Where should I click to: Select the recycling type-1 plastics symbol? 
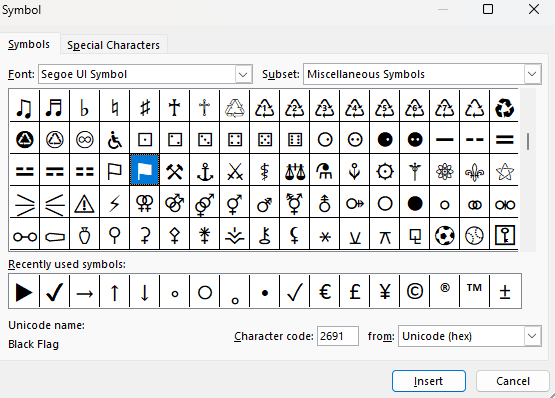[264, 107]
